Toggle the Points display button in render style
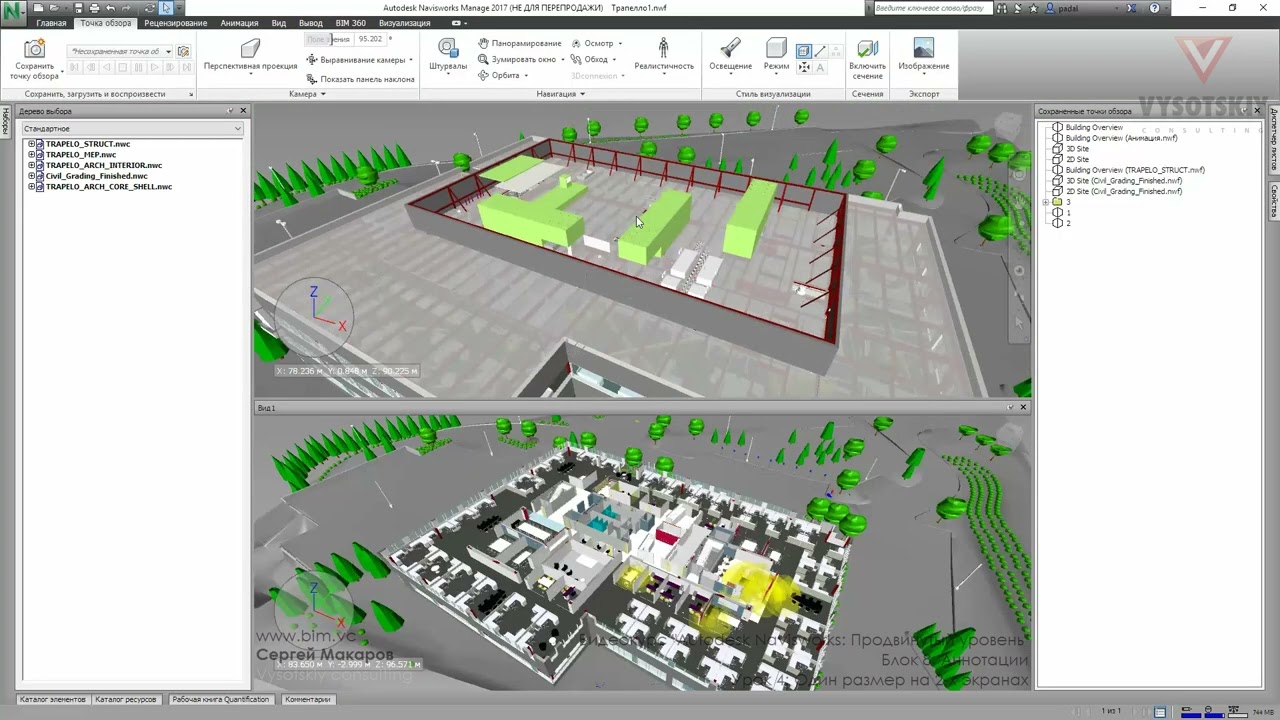 click(836, 51)
